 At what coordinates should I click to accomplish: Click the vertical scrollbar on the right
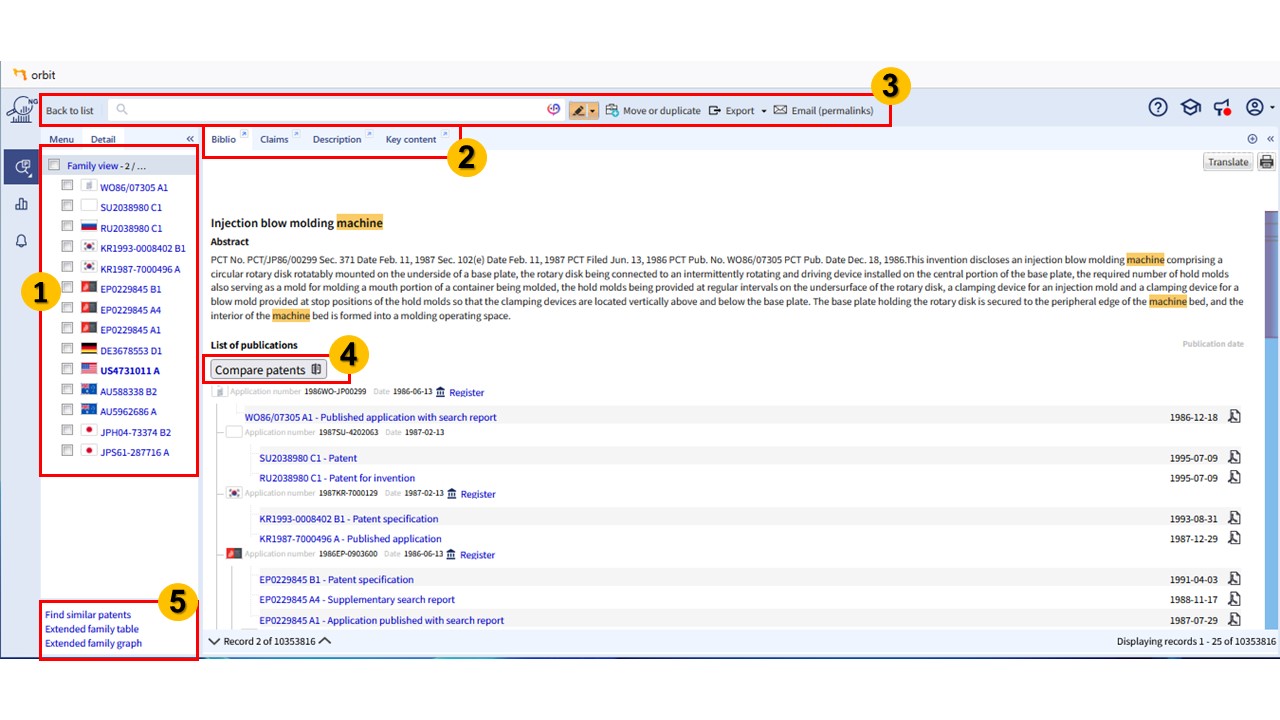pyautogui.click(x=1271, y=400)
